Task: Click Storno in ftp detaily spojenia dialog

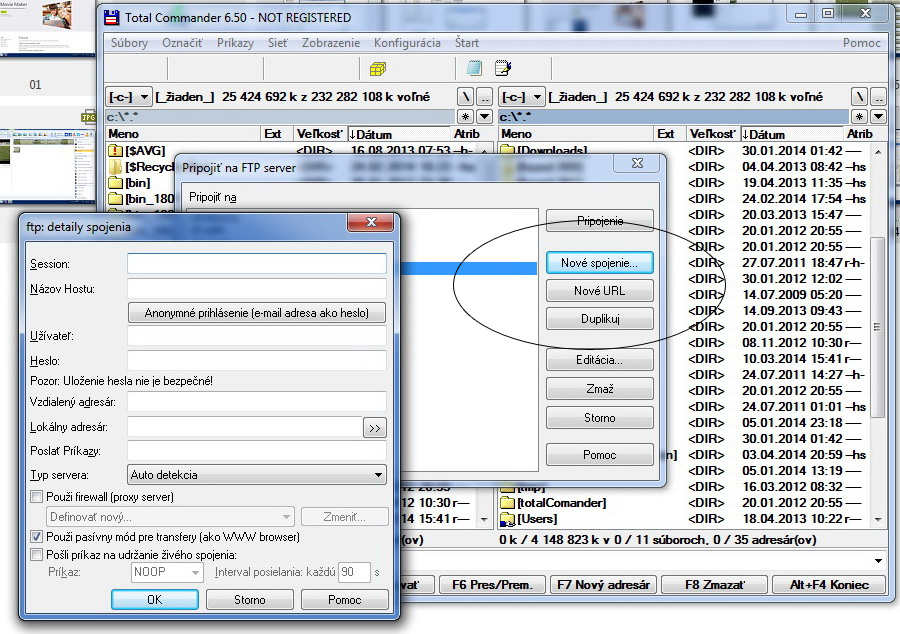Action: 250,600
